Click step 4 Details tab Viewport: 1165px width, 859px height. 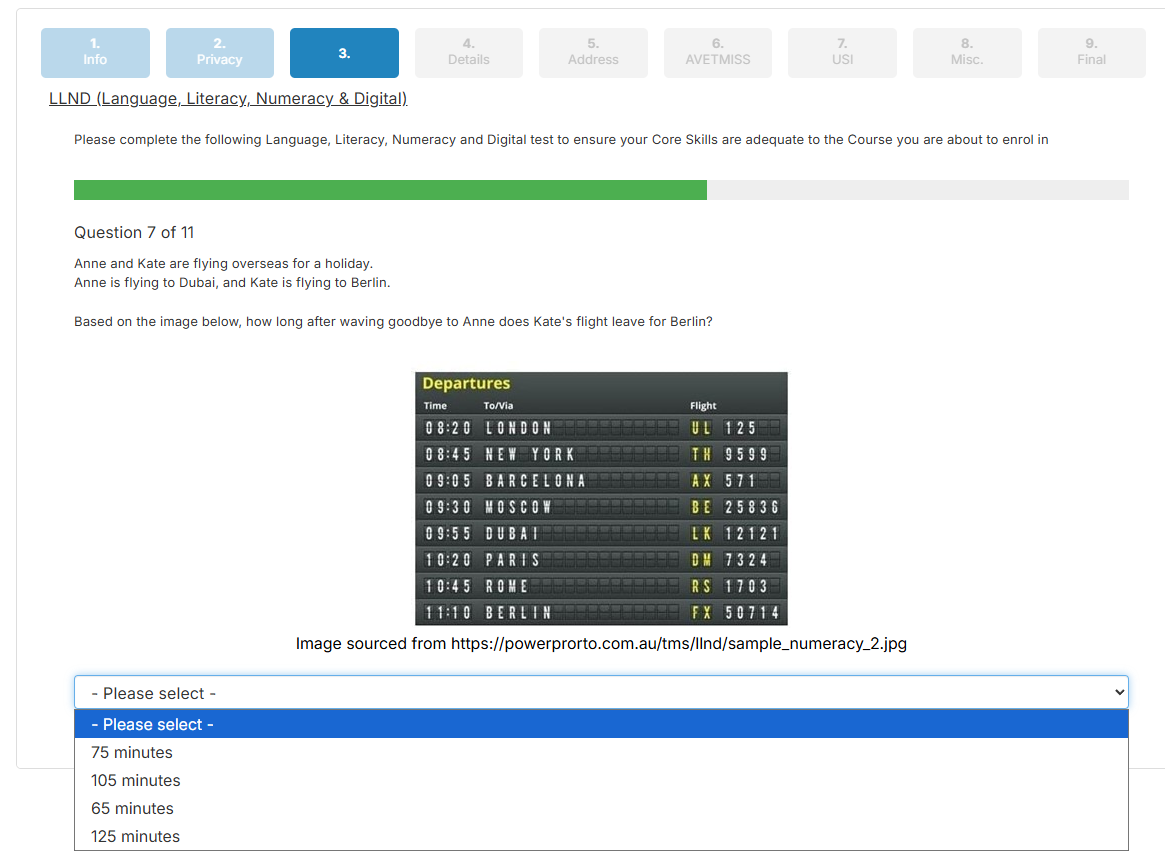tap(468, 52)
